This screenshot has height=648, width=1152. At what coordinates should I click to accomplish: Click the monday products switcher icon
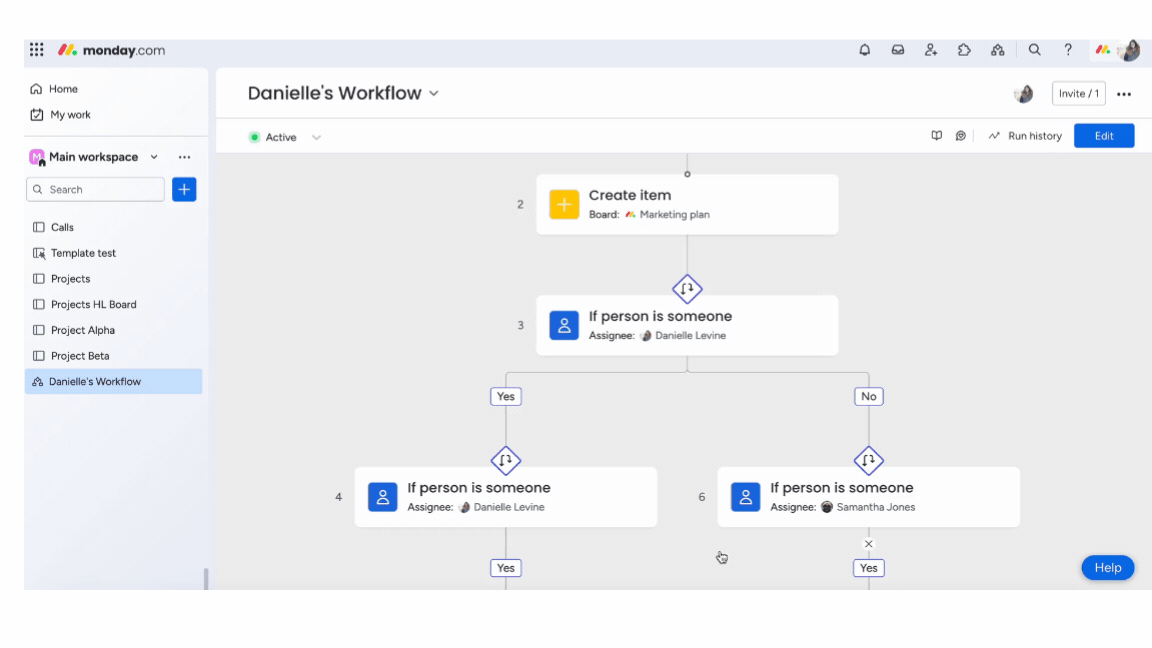click(x=1103, y=50)
